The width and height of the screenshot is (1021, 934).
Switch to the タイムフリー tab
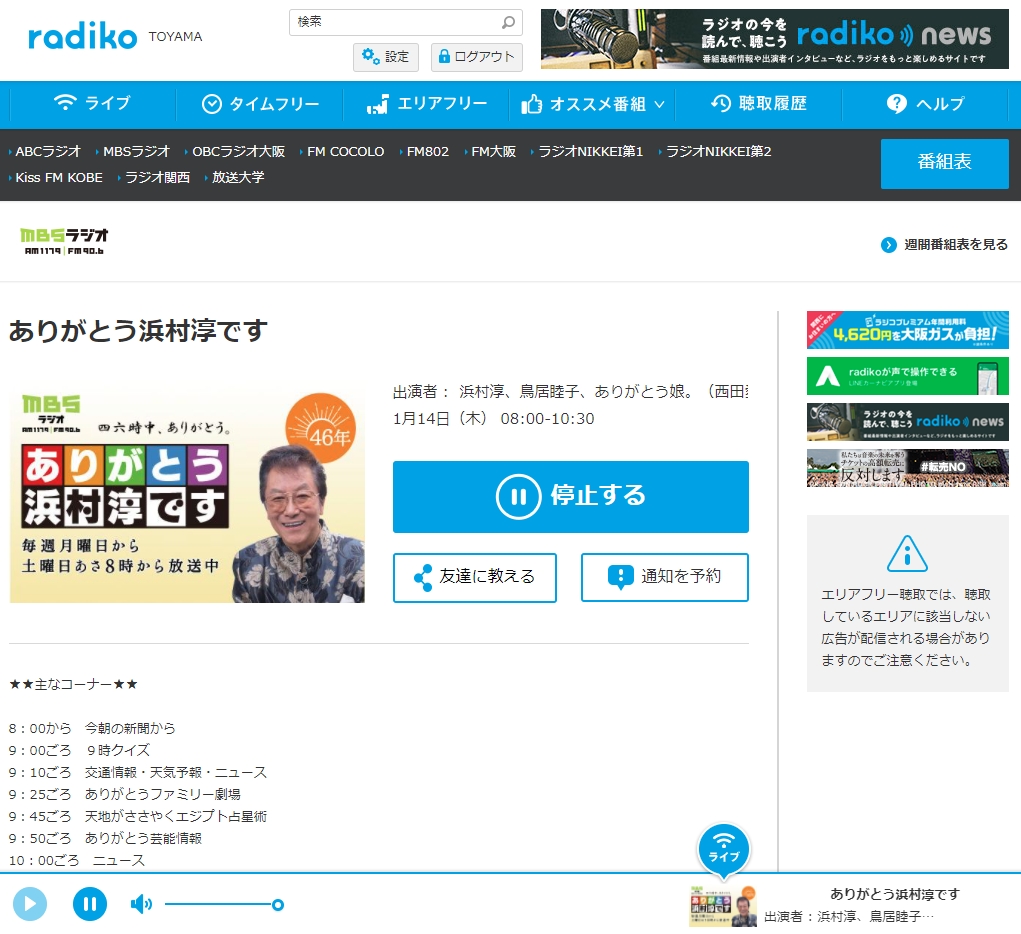(x=260, y=104)
